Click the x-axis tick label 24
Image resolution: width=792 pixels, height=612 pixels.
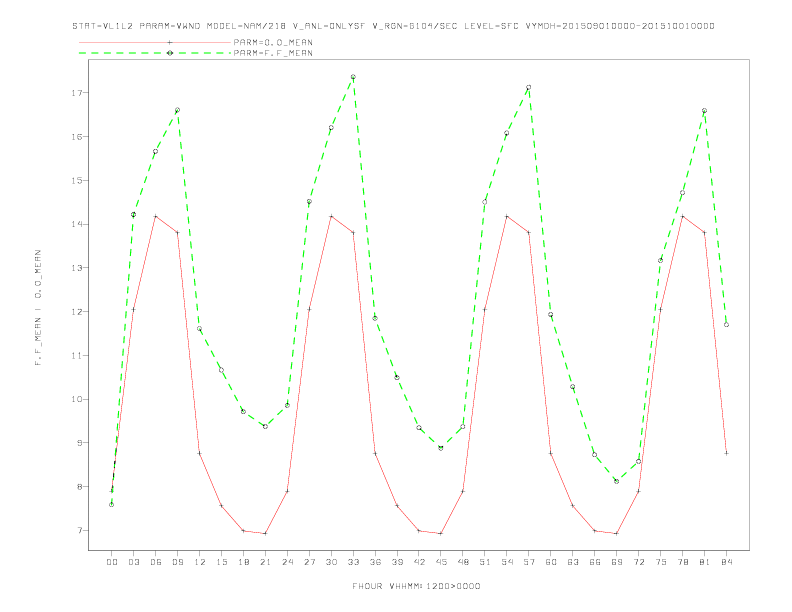pos(287,562)
